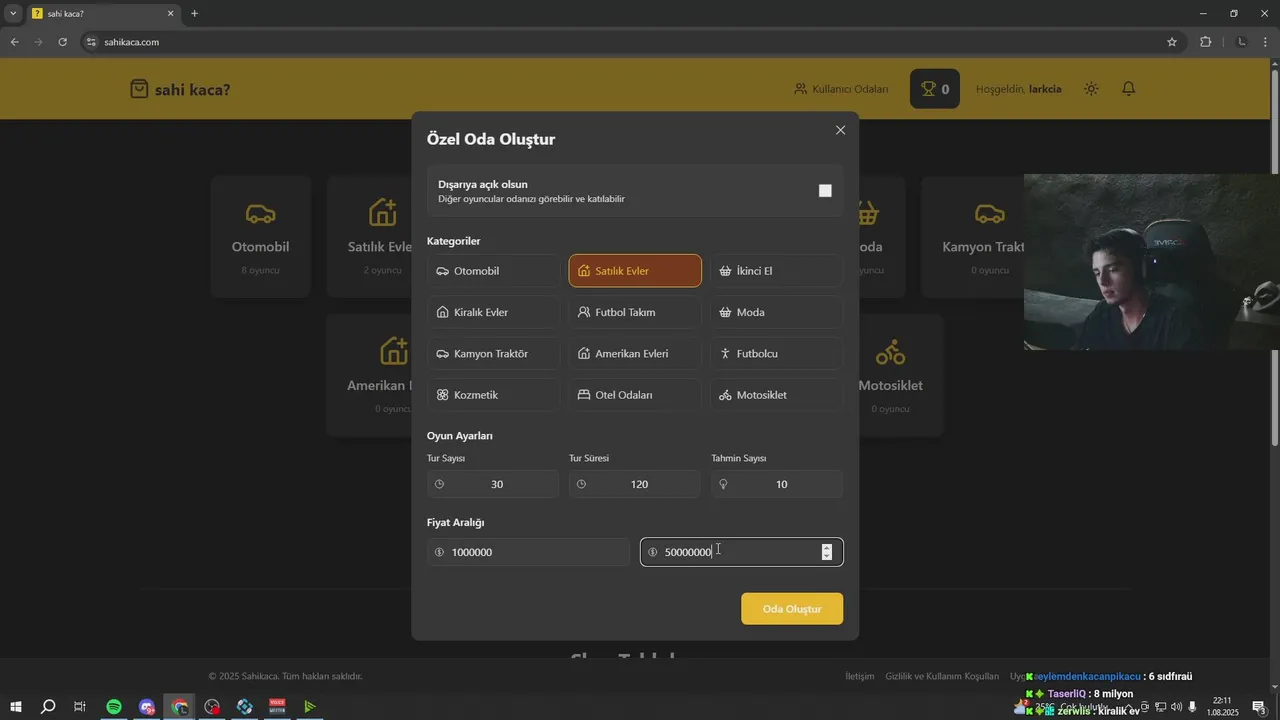Select the Otomobil category in dialog
This screenshot has height=720, width=1280.
click(x=494, y=271)
